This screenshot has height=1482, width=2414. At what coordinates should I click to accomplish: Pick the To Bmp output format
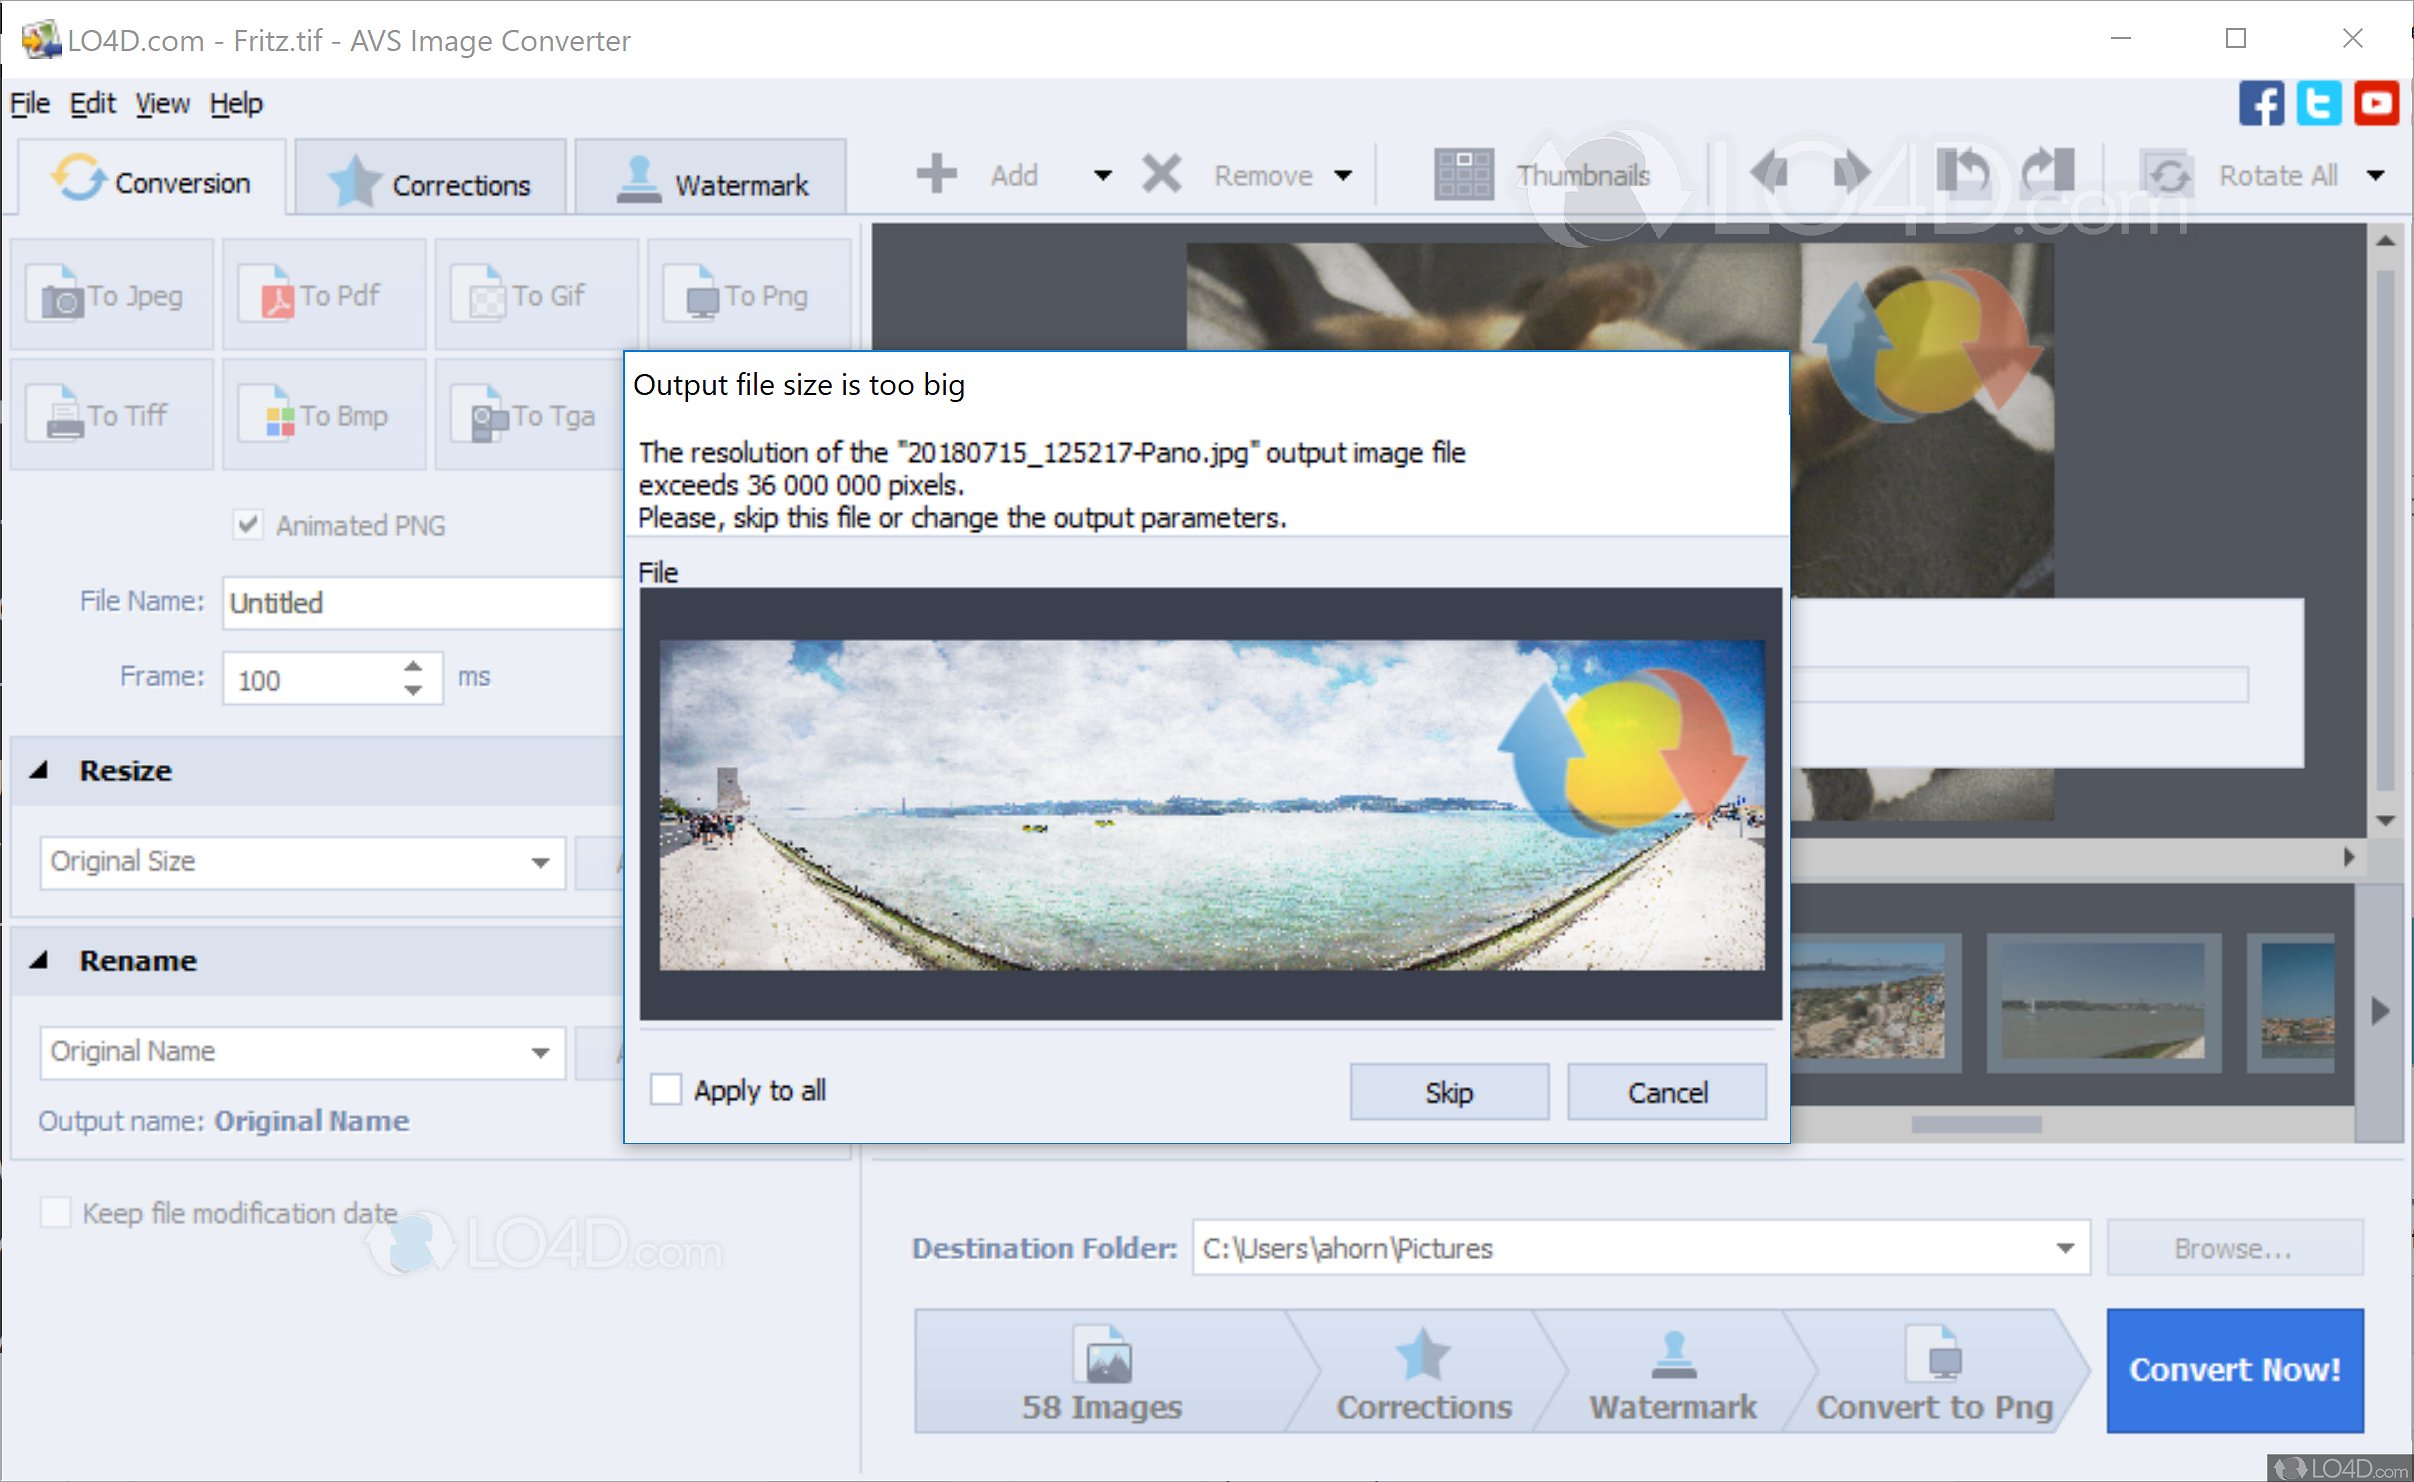coord(324,414)
